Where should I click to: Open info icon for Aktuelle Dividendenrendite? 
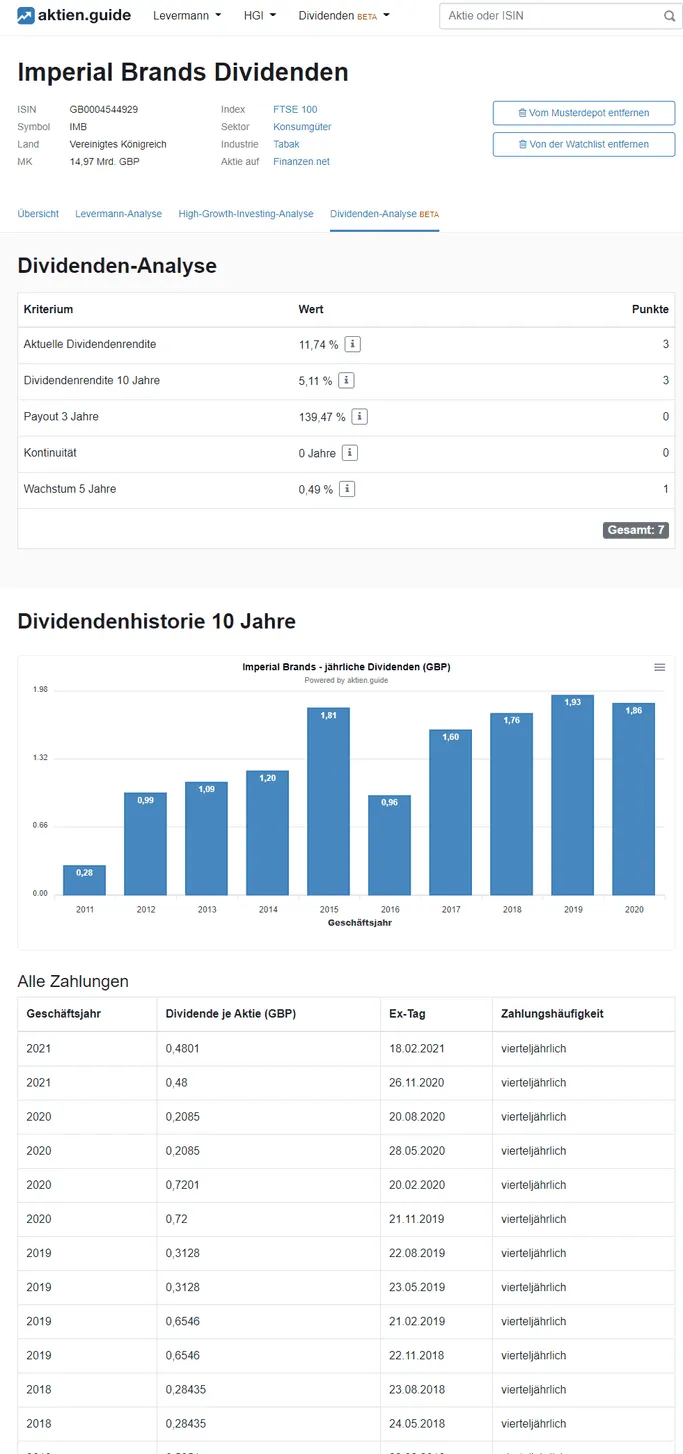[x=353, y=344]
